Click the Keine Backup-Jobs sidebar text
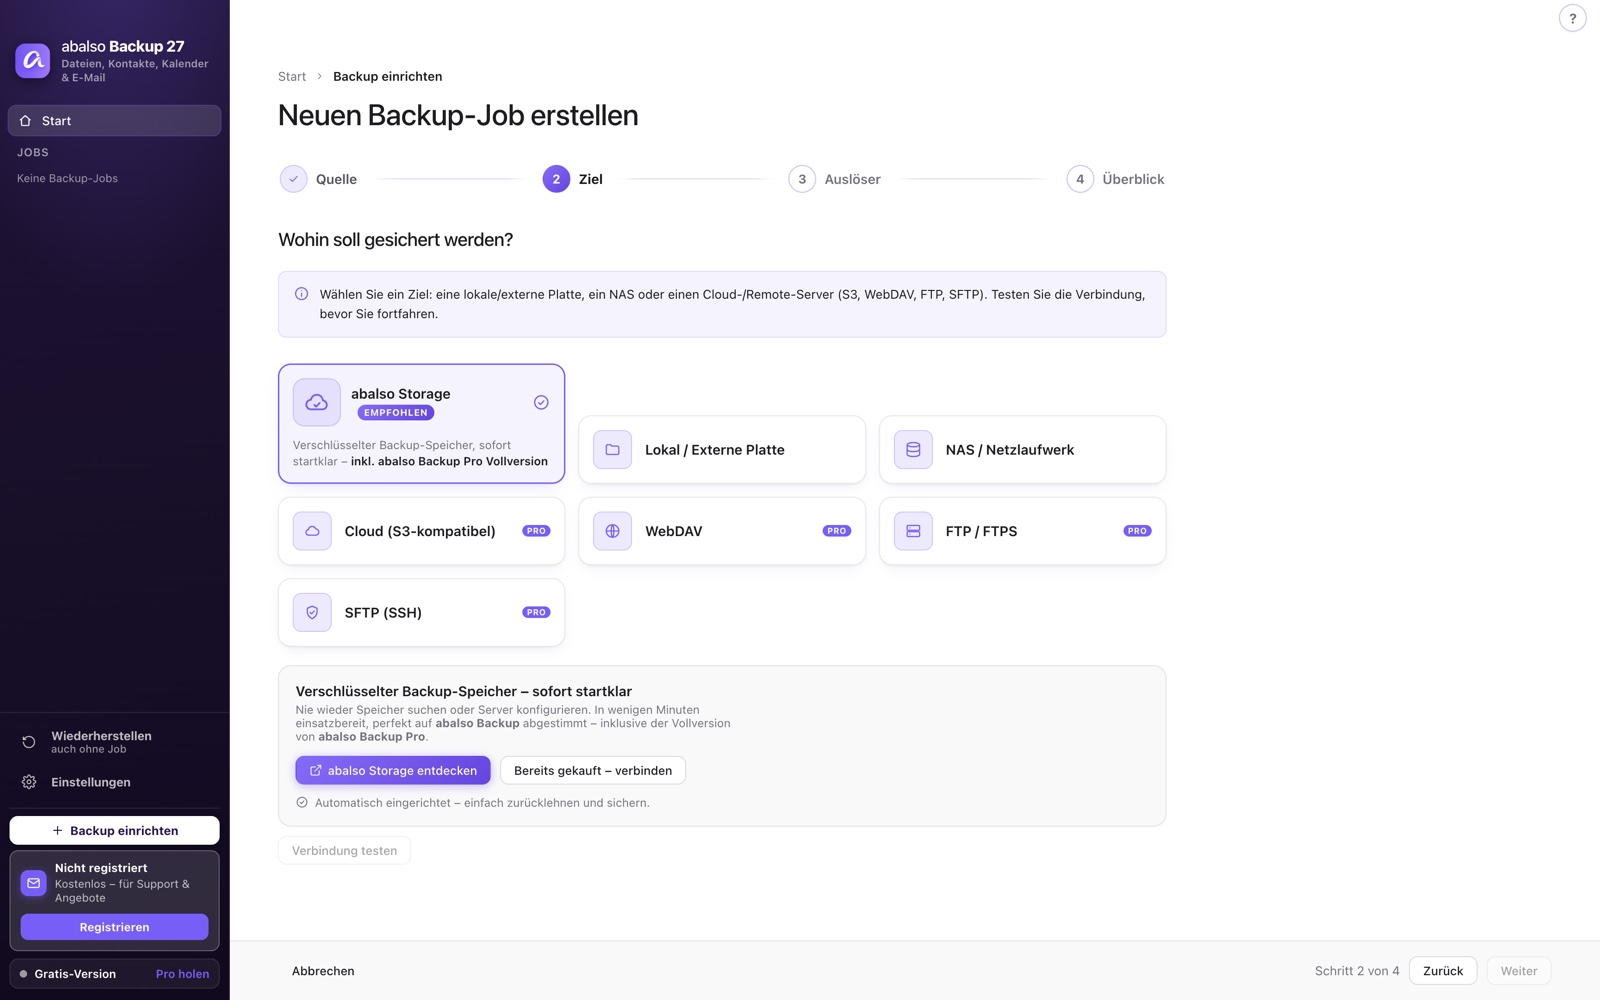 (x=68, y=178)
